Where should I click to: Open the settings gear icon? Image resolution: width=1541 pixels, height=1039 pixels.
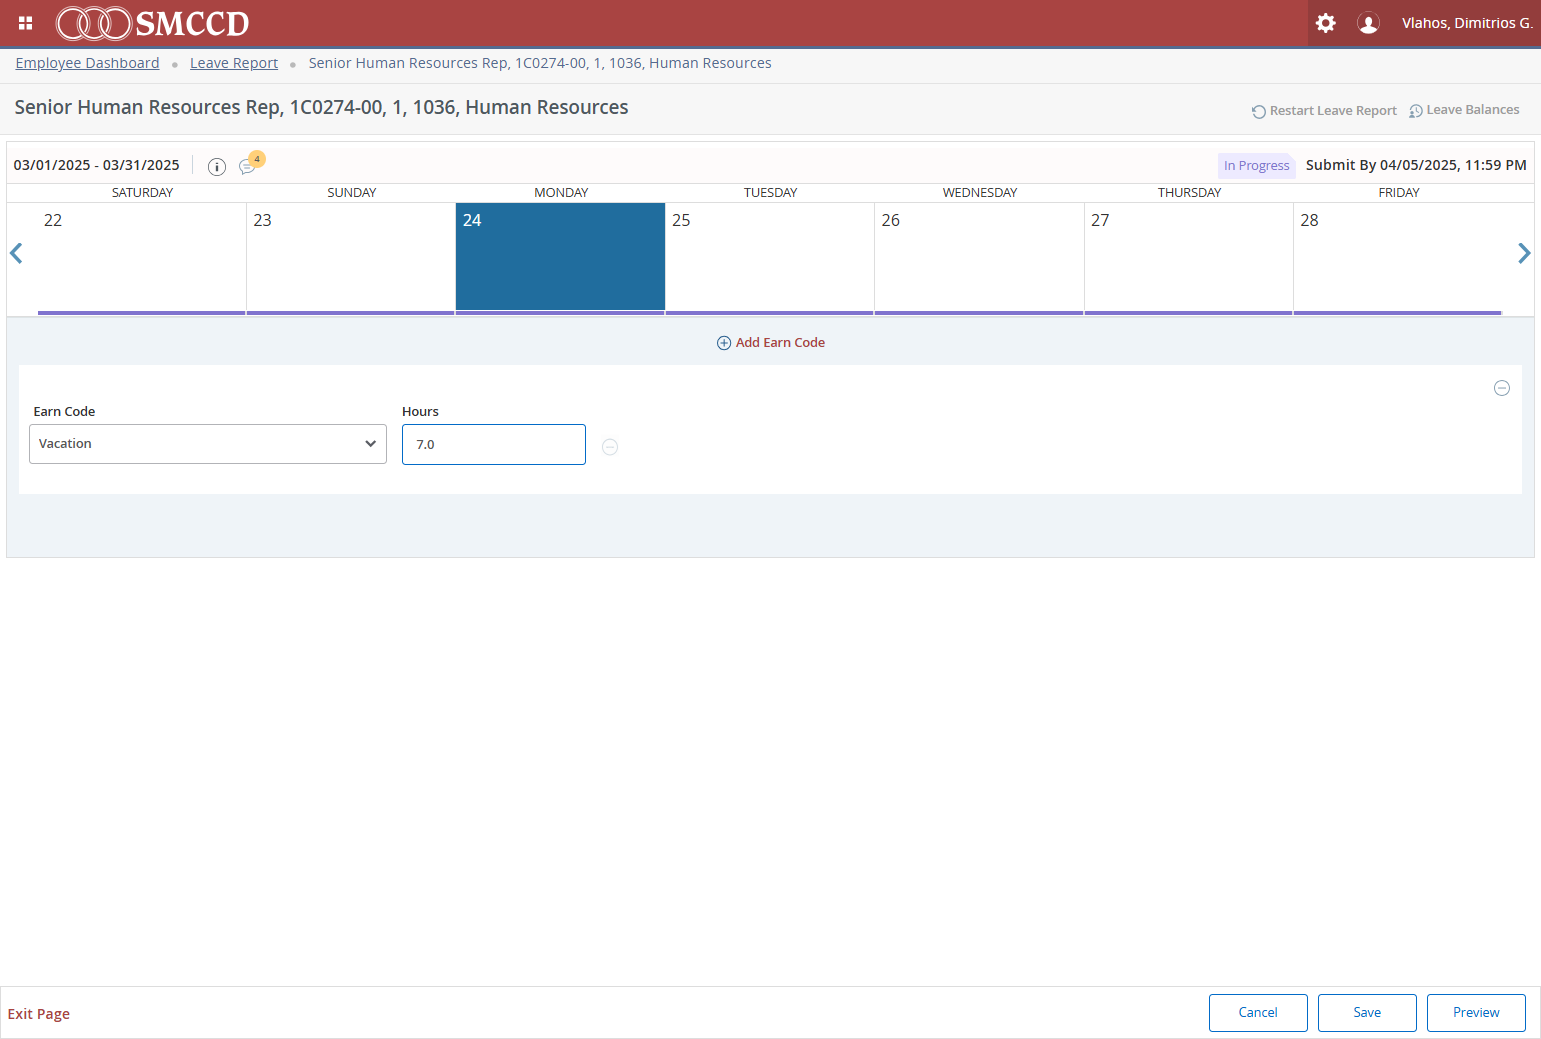(x=1326, y=23)
